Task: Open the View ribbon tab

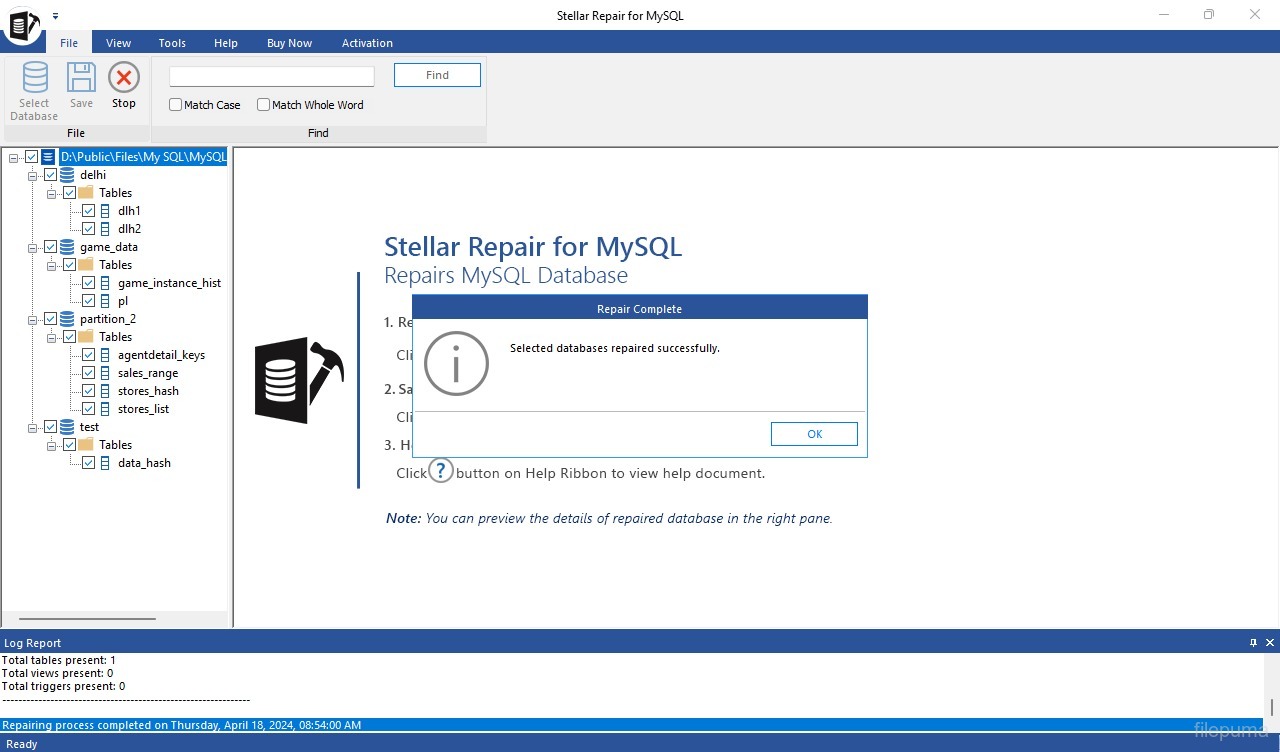Action: (x=119, y=43)
